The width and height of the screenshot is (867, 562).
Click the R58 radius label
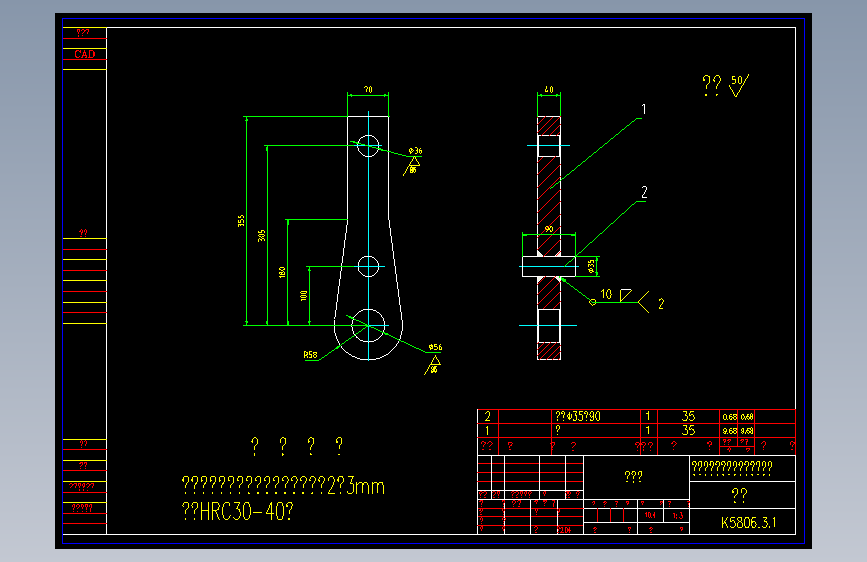[x=311, y=355]
